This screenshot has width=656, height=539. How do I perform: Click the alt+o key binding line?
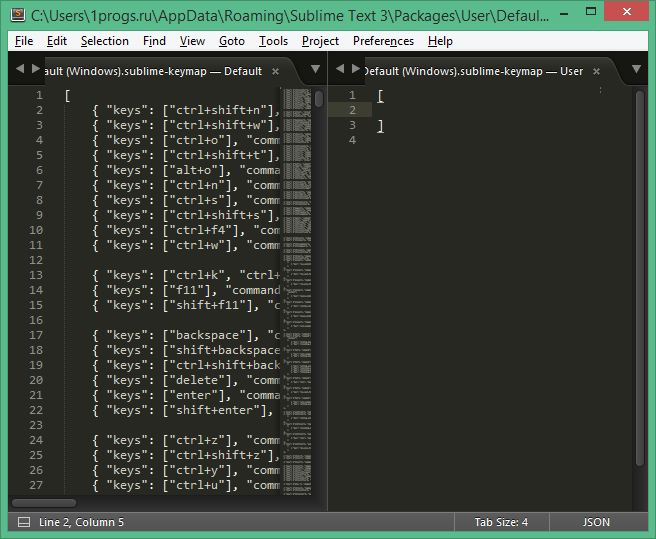[186, 170]
